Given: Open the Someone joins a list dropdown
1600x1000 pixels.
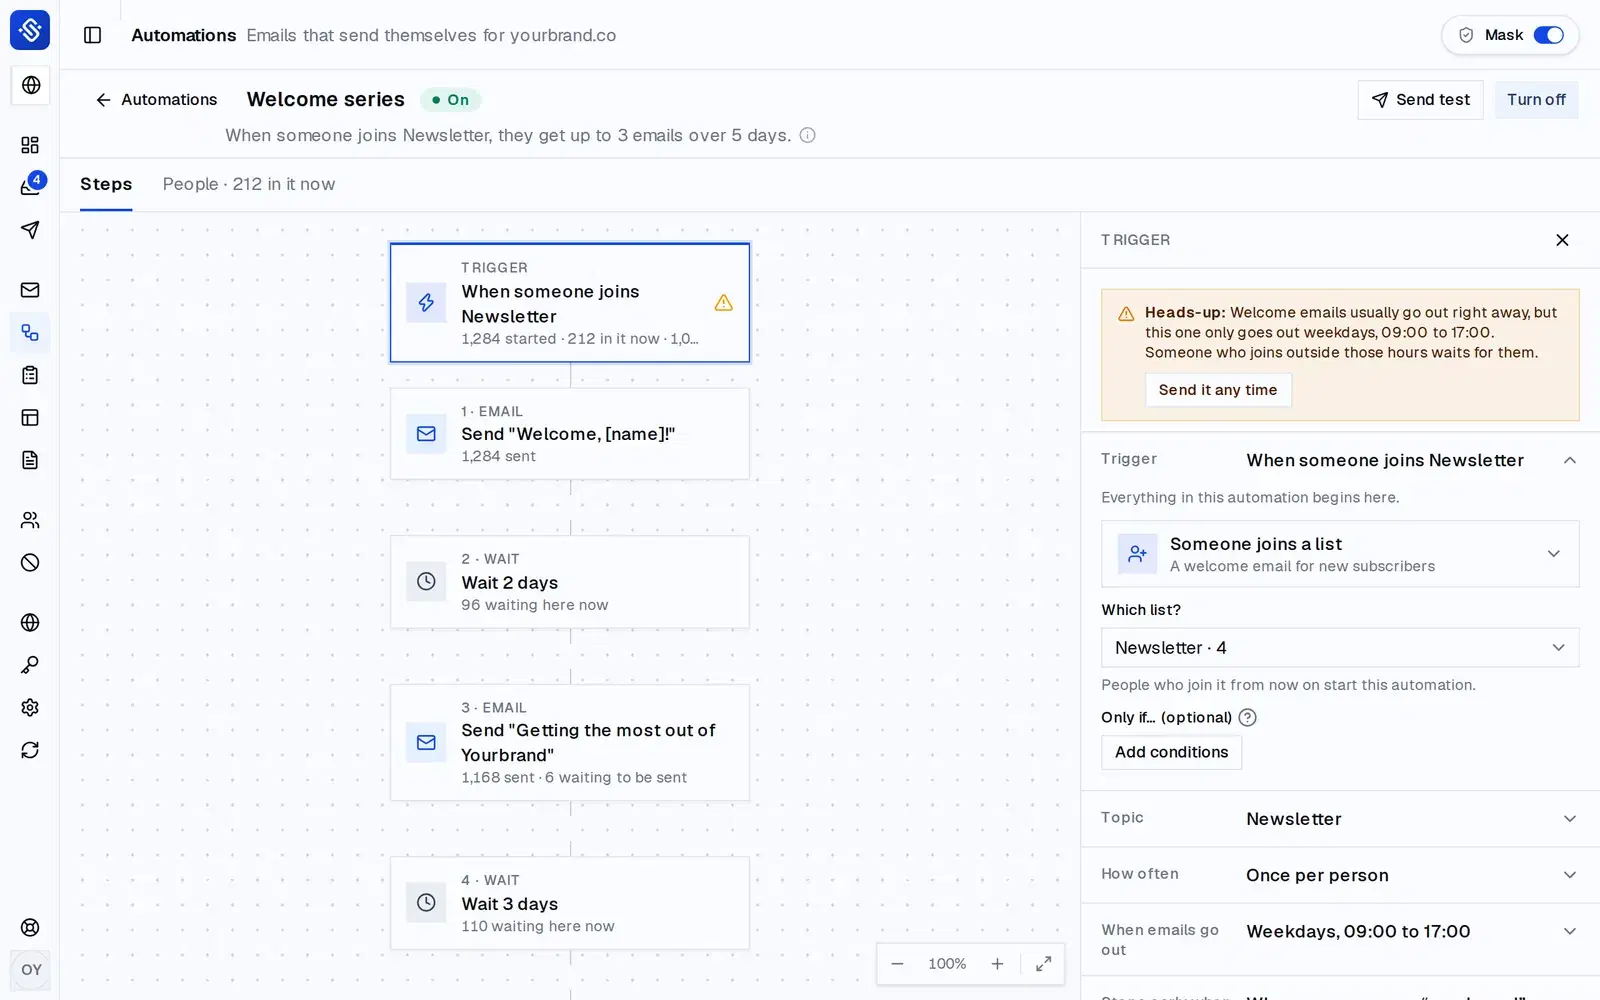Looking at the screenshot, I should (x=1340, y=554).
